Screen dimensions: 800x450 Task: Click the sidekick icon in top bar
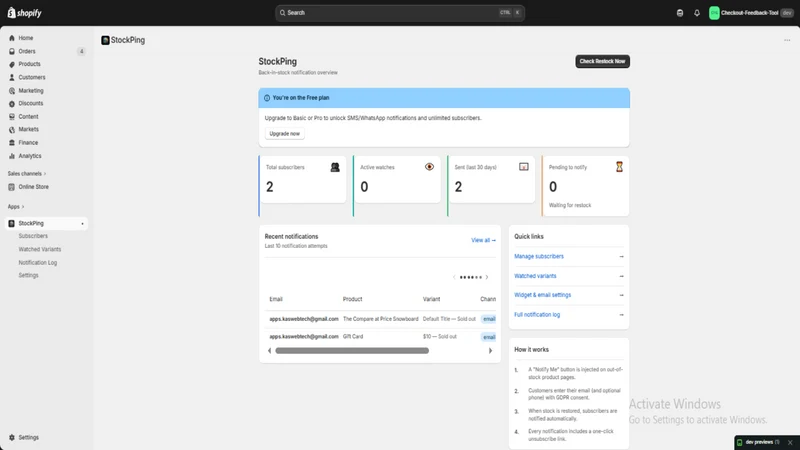click(680, 13)
